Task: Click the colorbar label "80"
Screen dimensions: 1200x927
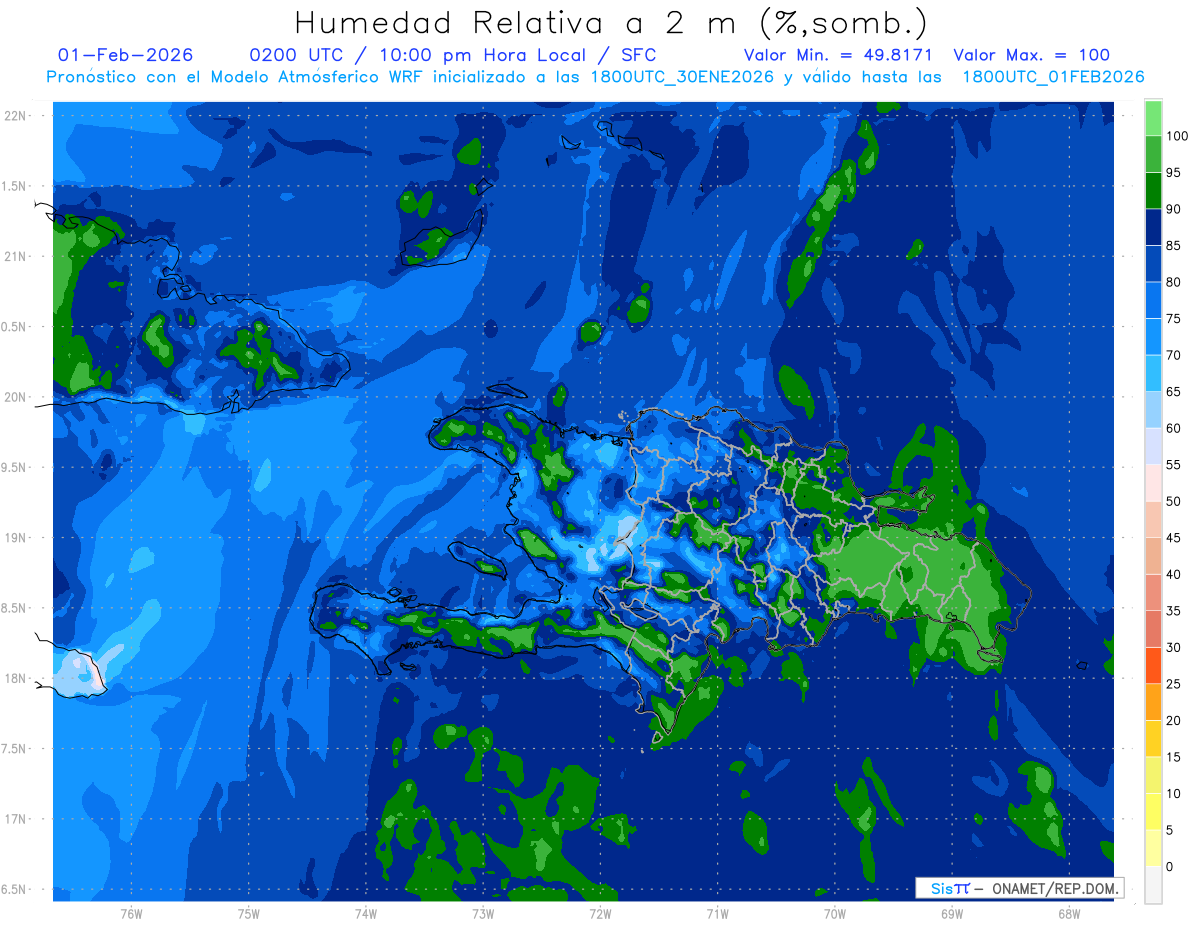Action: pyautogui.click(x=1173, y=282)
